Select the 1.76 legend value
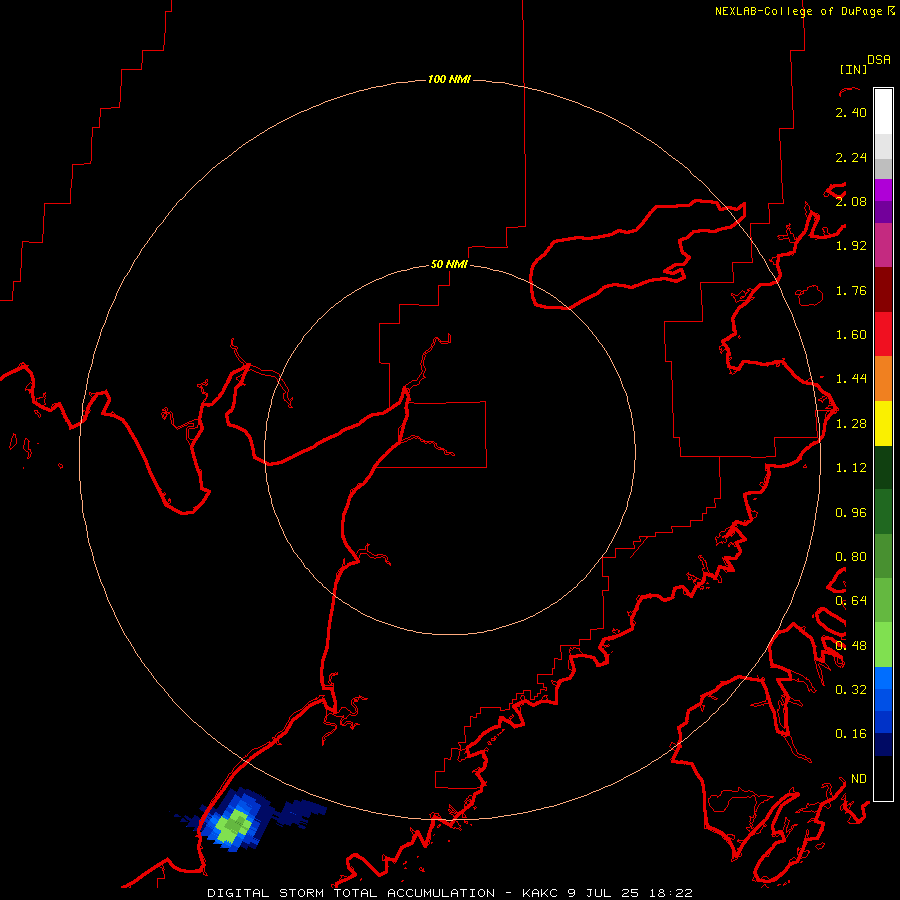This screenshot has height=900, width=900. (851, 290)
